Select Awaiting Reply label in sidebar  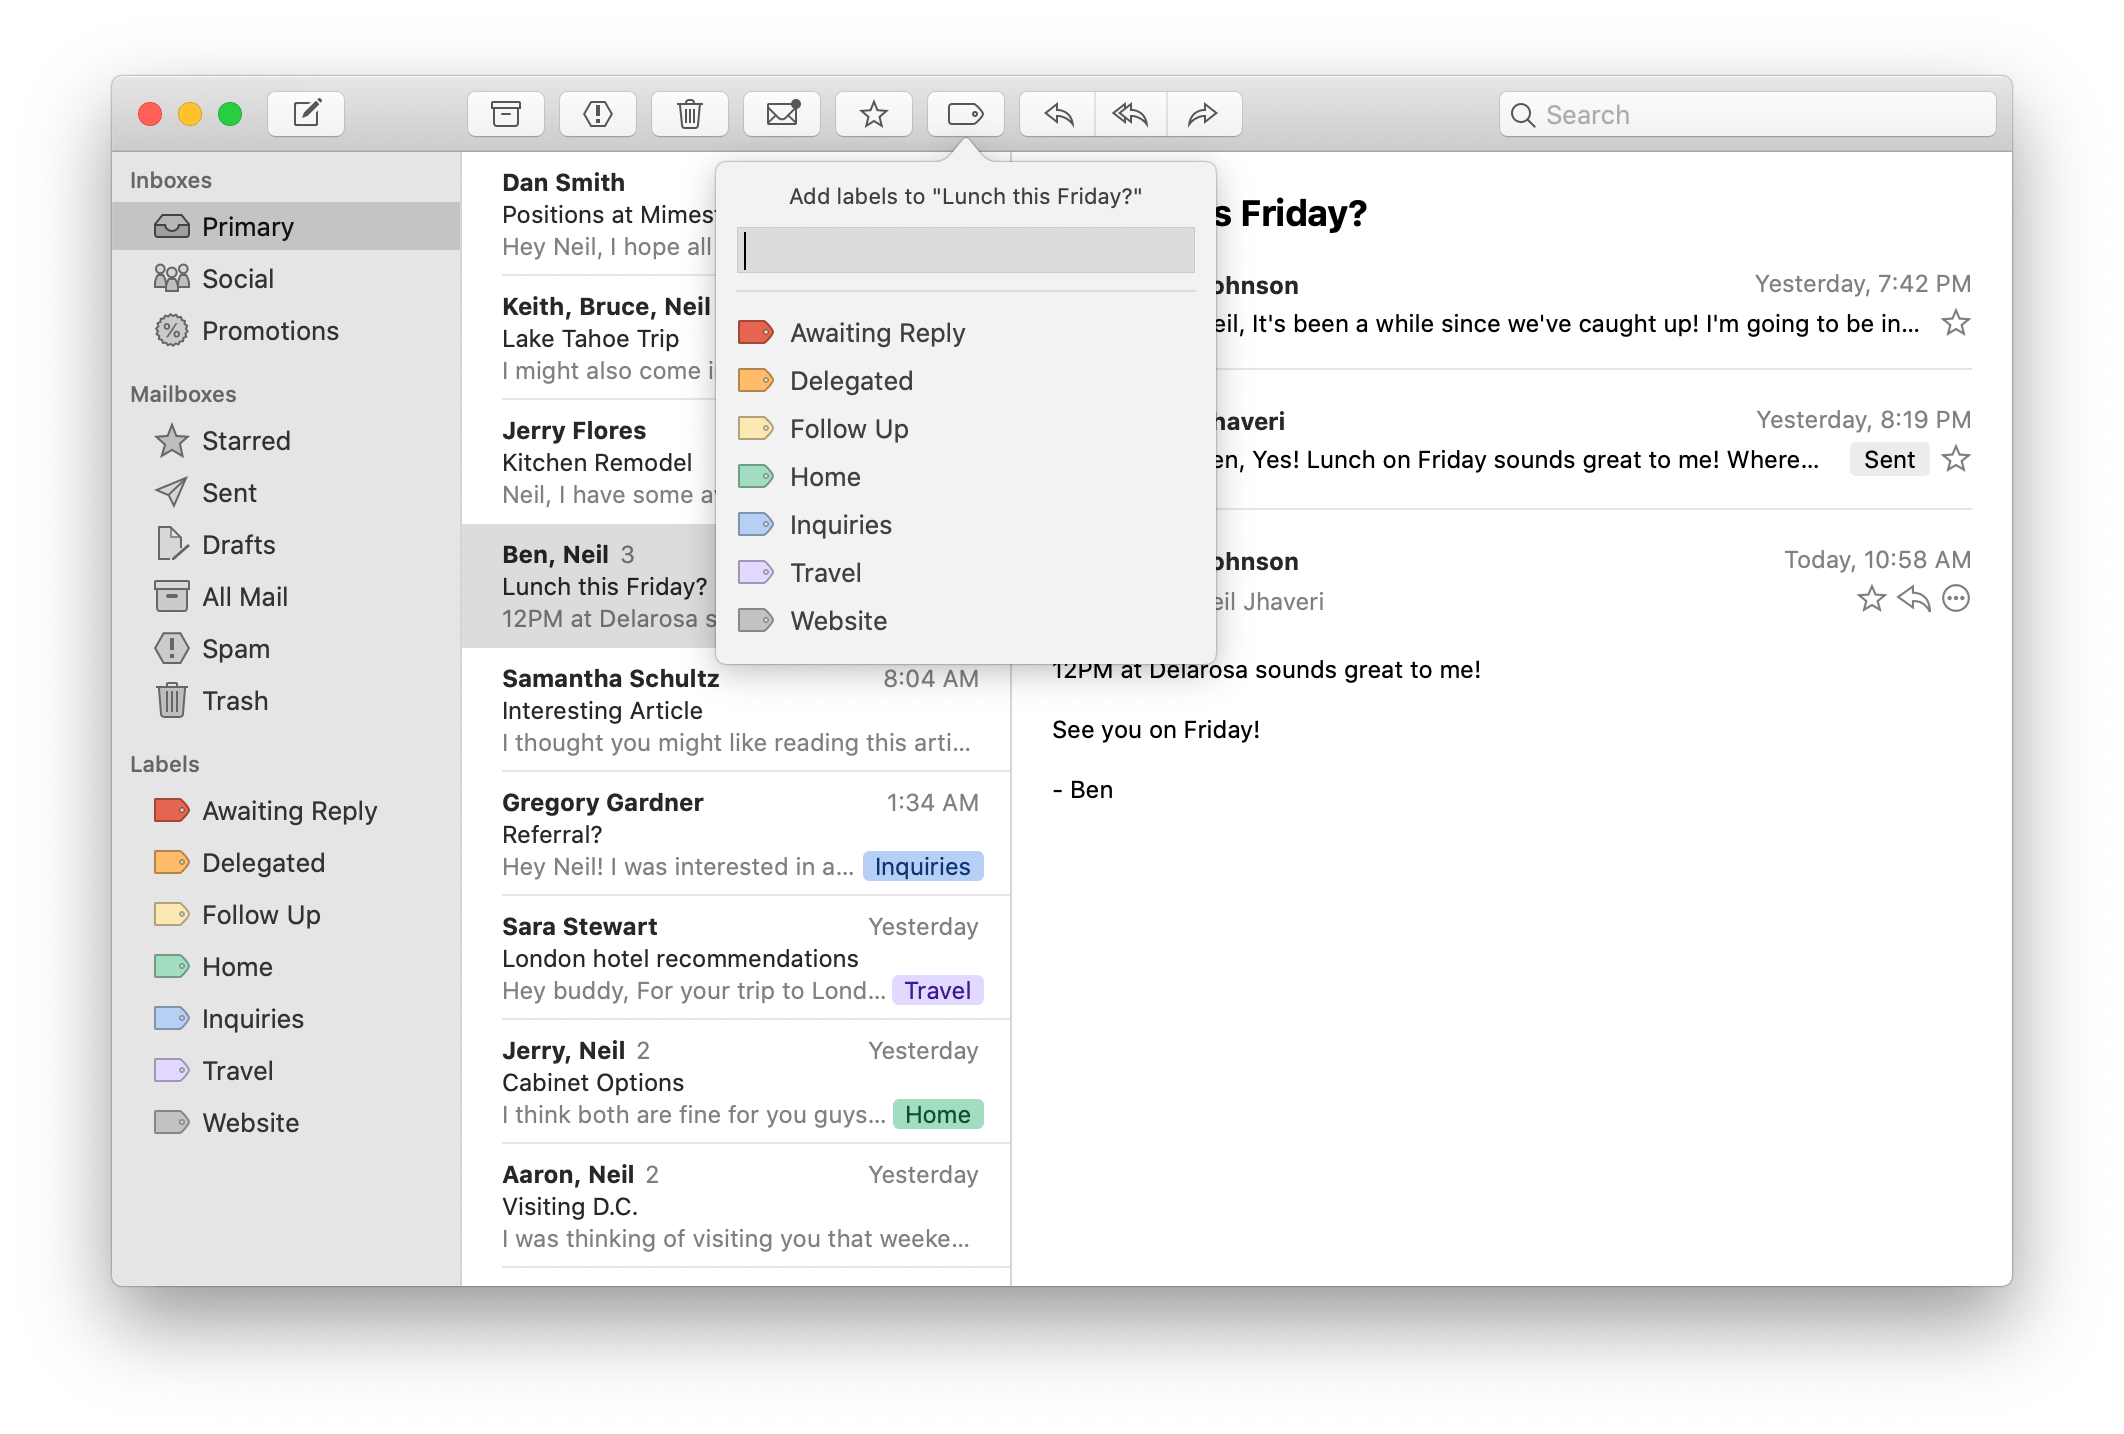coord(286,811)
